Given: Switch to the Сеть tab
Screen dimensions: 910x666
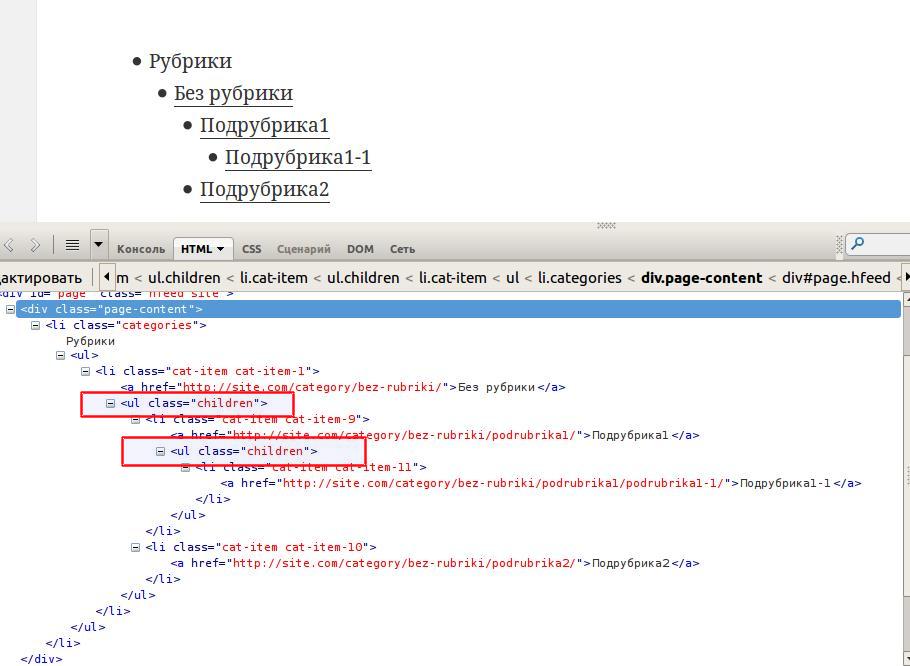Looking at the screenshot, I should pyautogui.click(x=402, y=249).
